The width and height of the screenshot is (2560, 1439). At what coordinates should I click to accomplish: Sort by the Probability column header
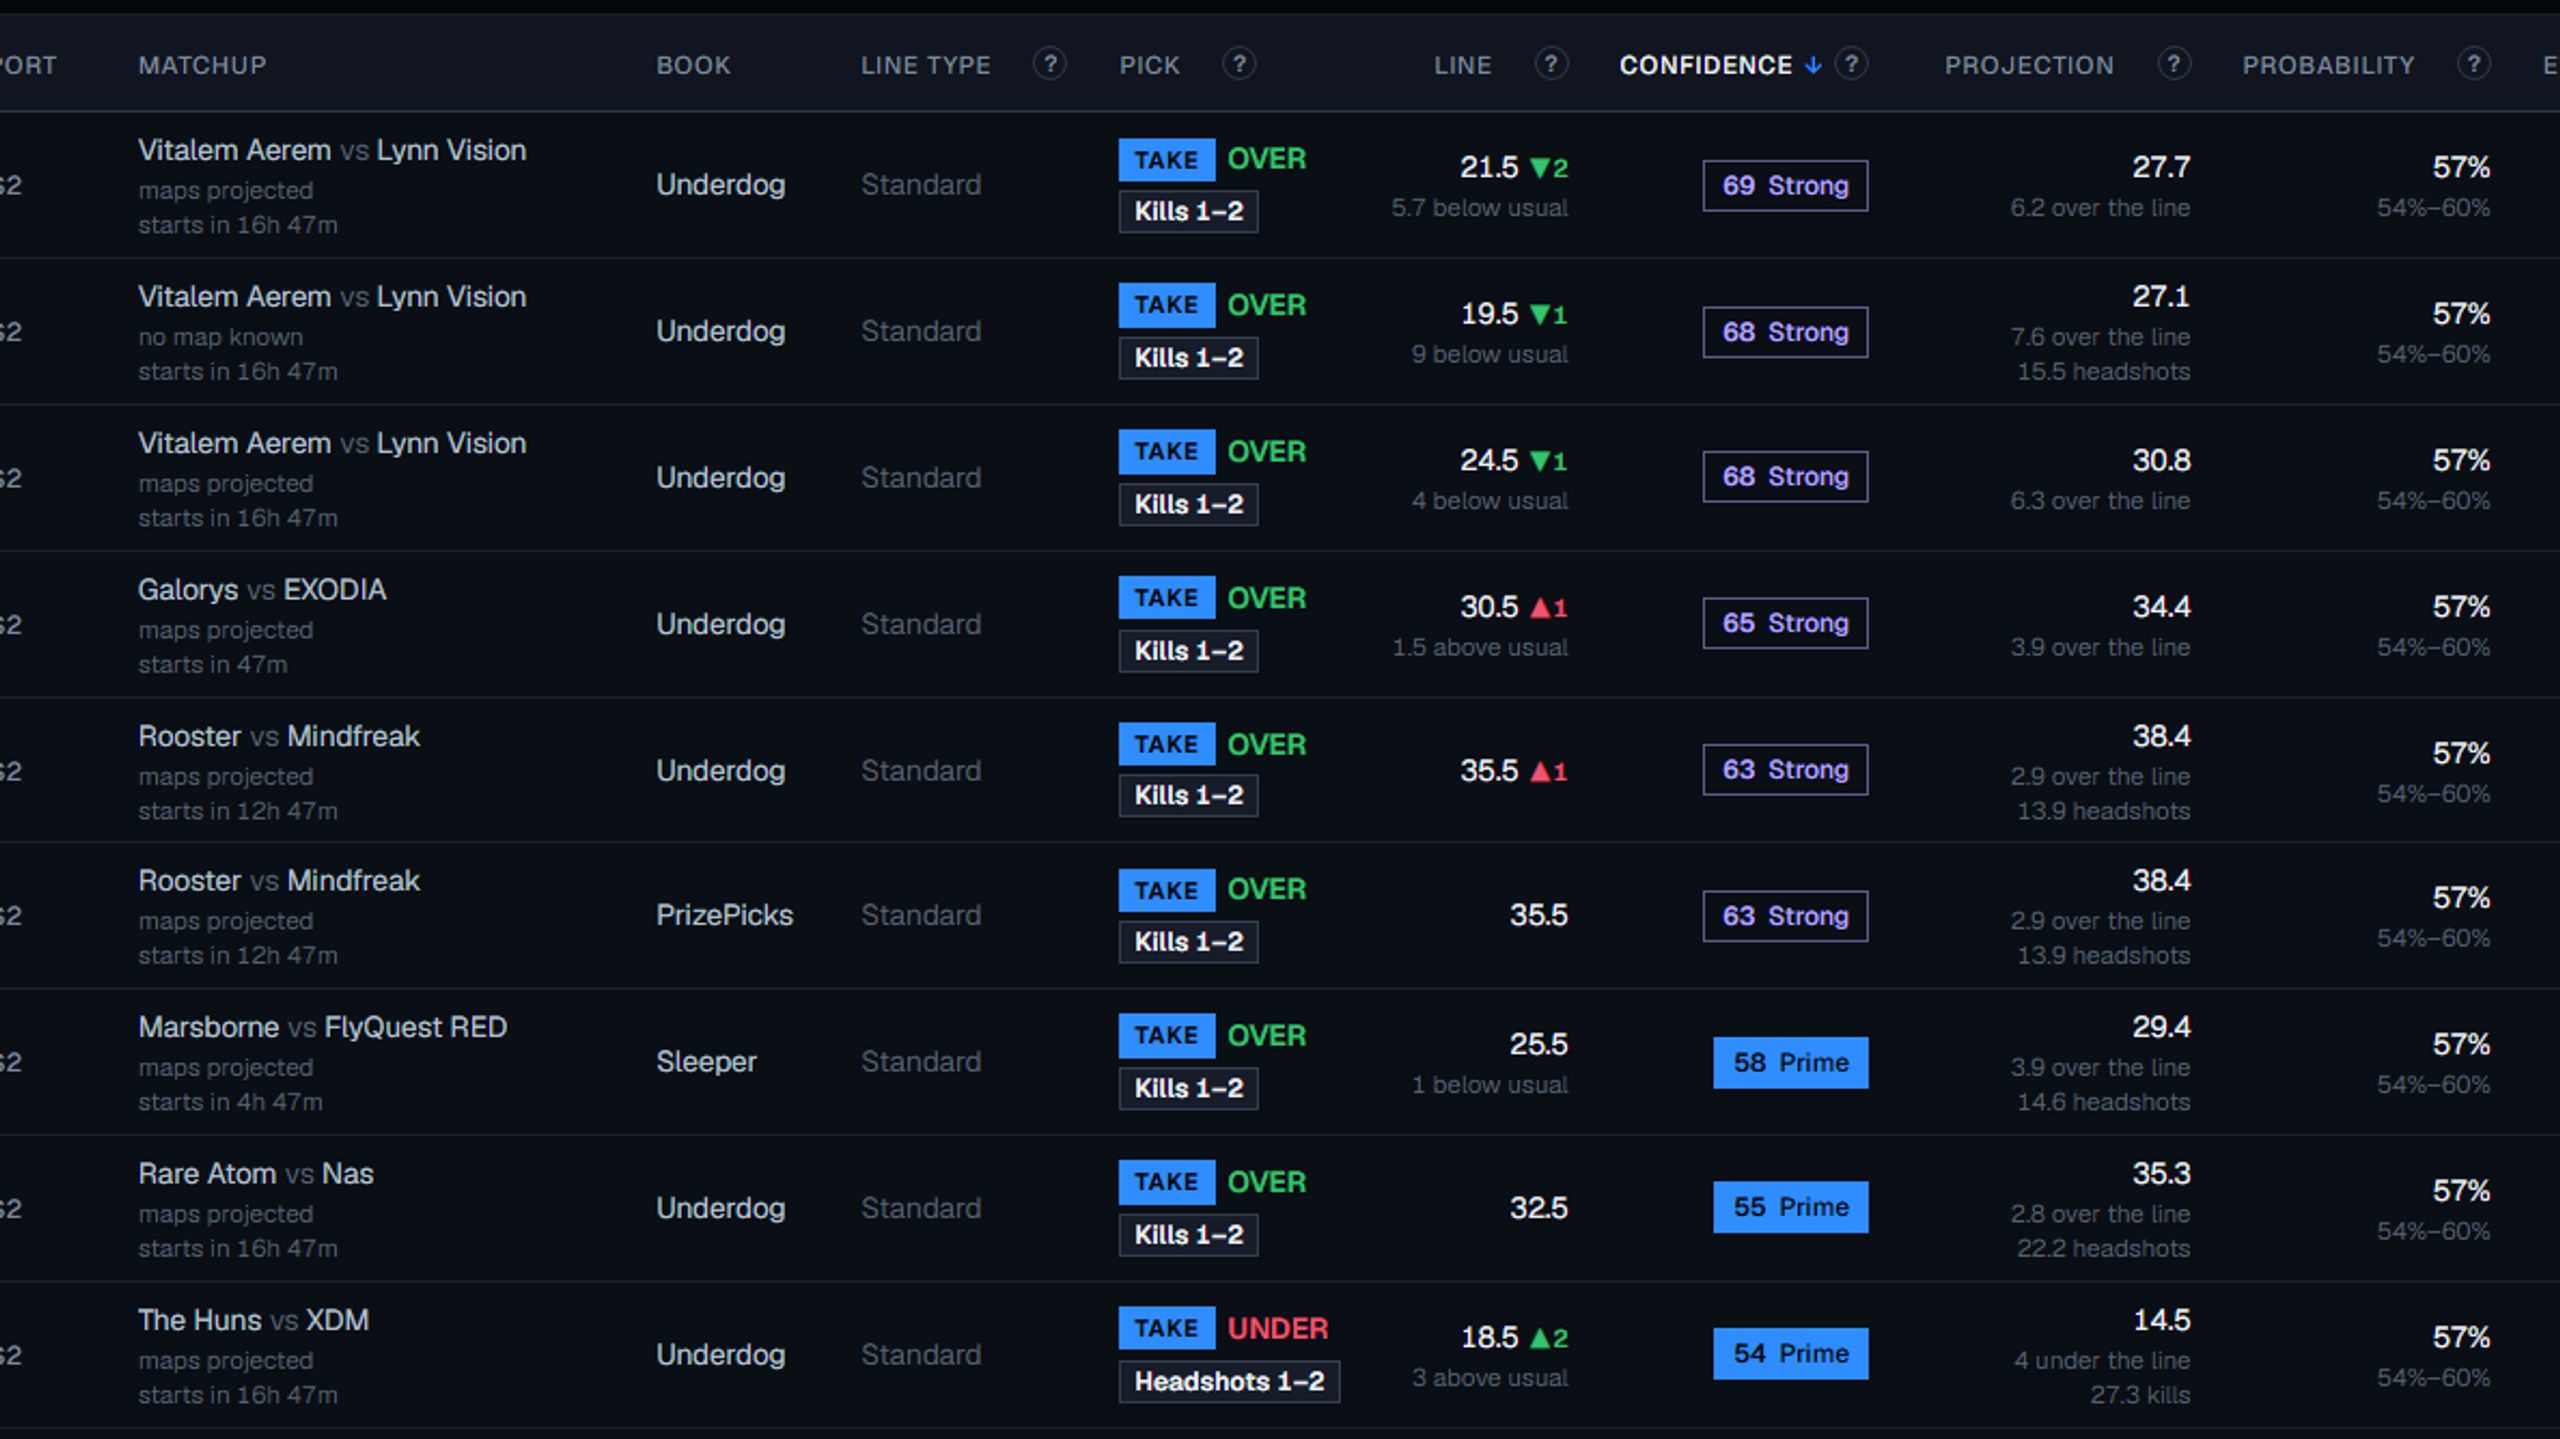click(x=2328, y=66)
